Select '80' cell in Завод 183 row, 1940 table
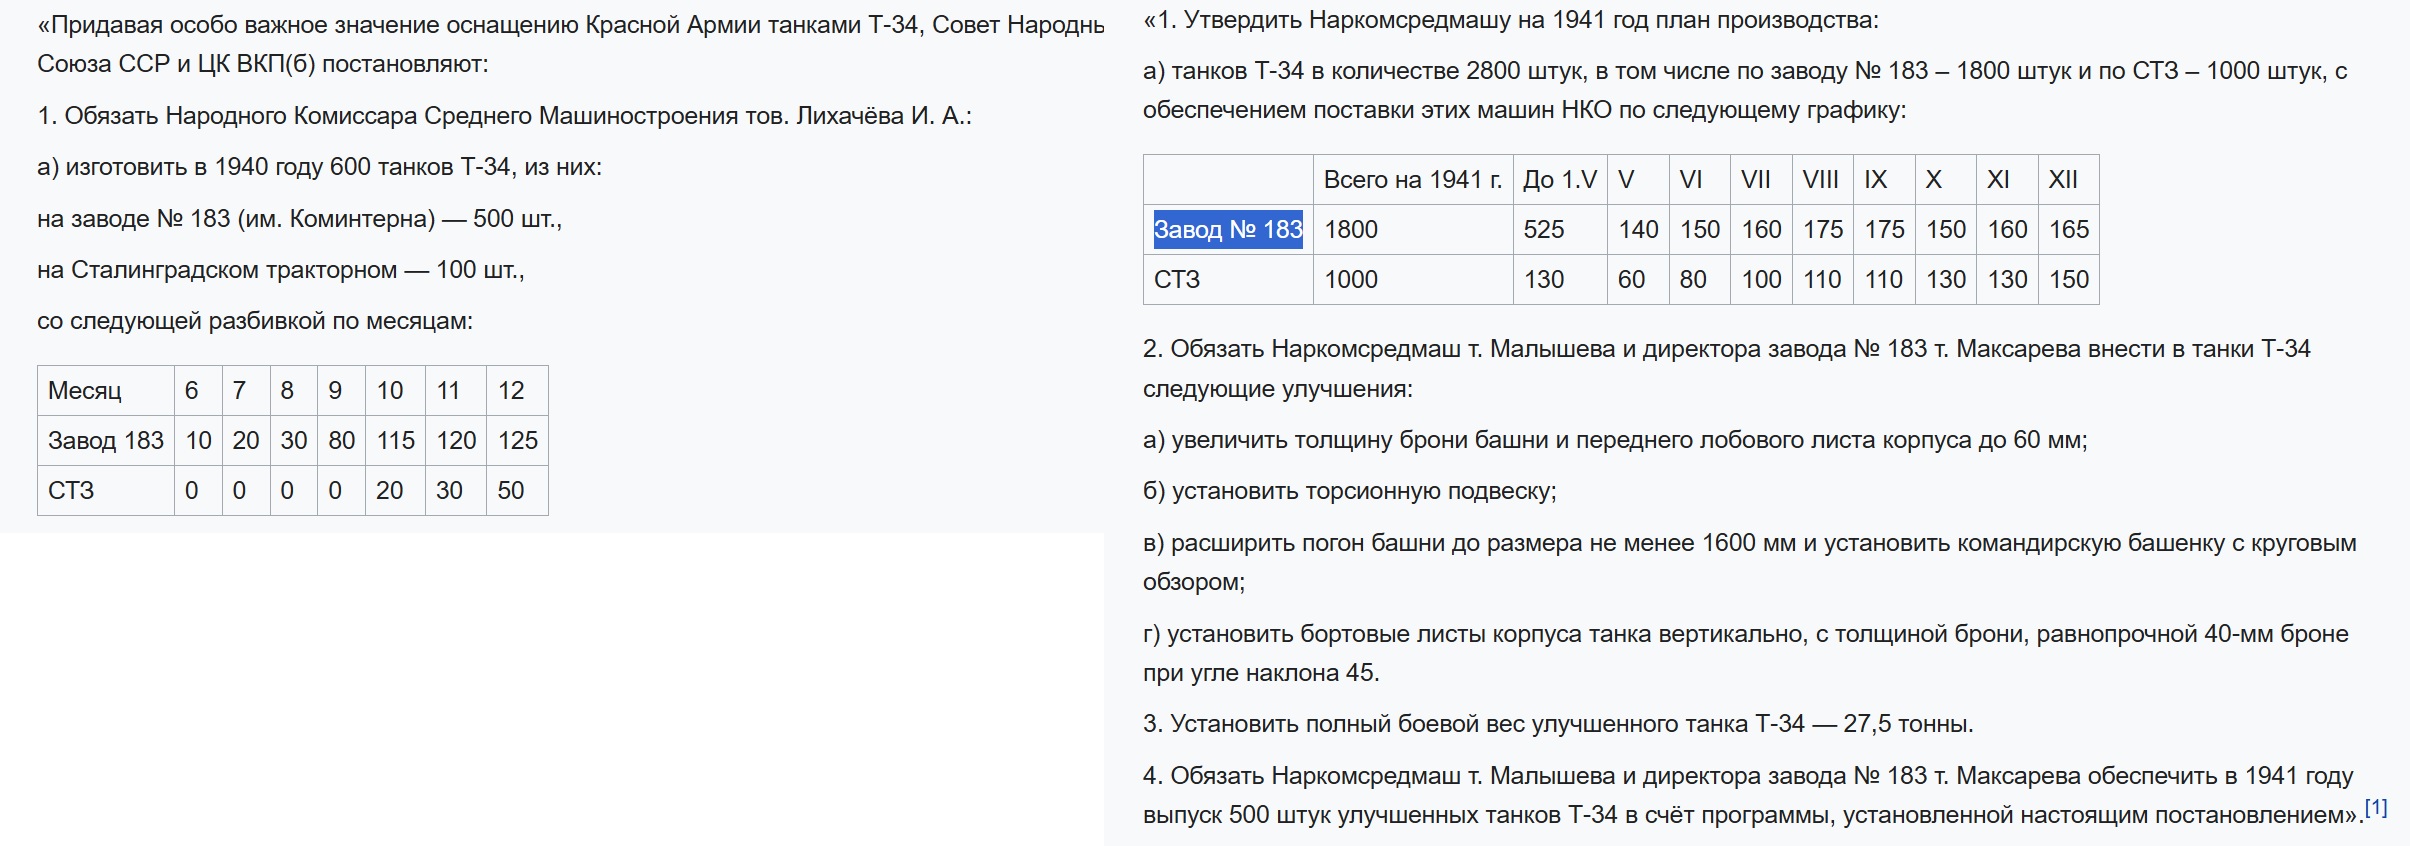 click(342, 440)
